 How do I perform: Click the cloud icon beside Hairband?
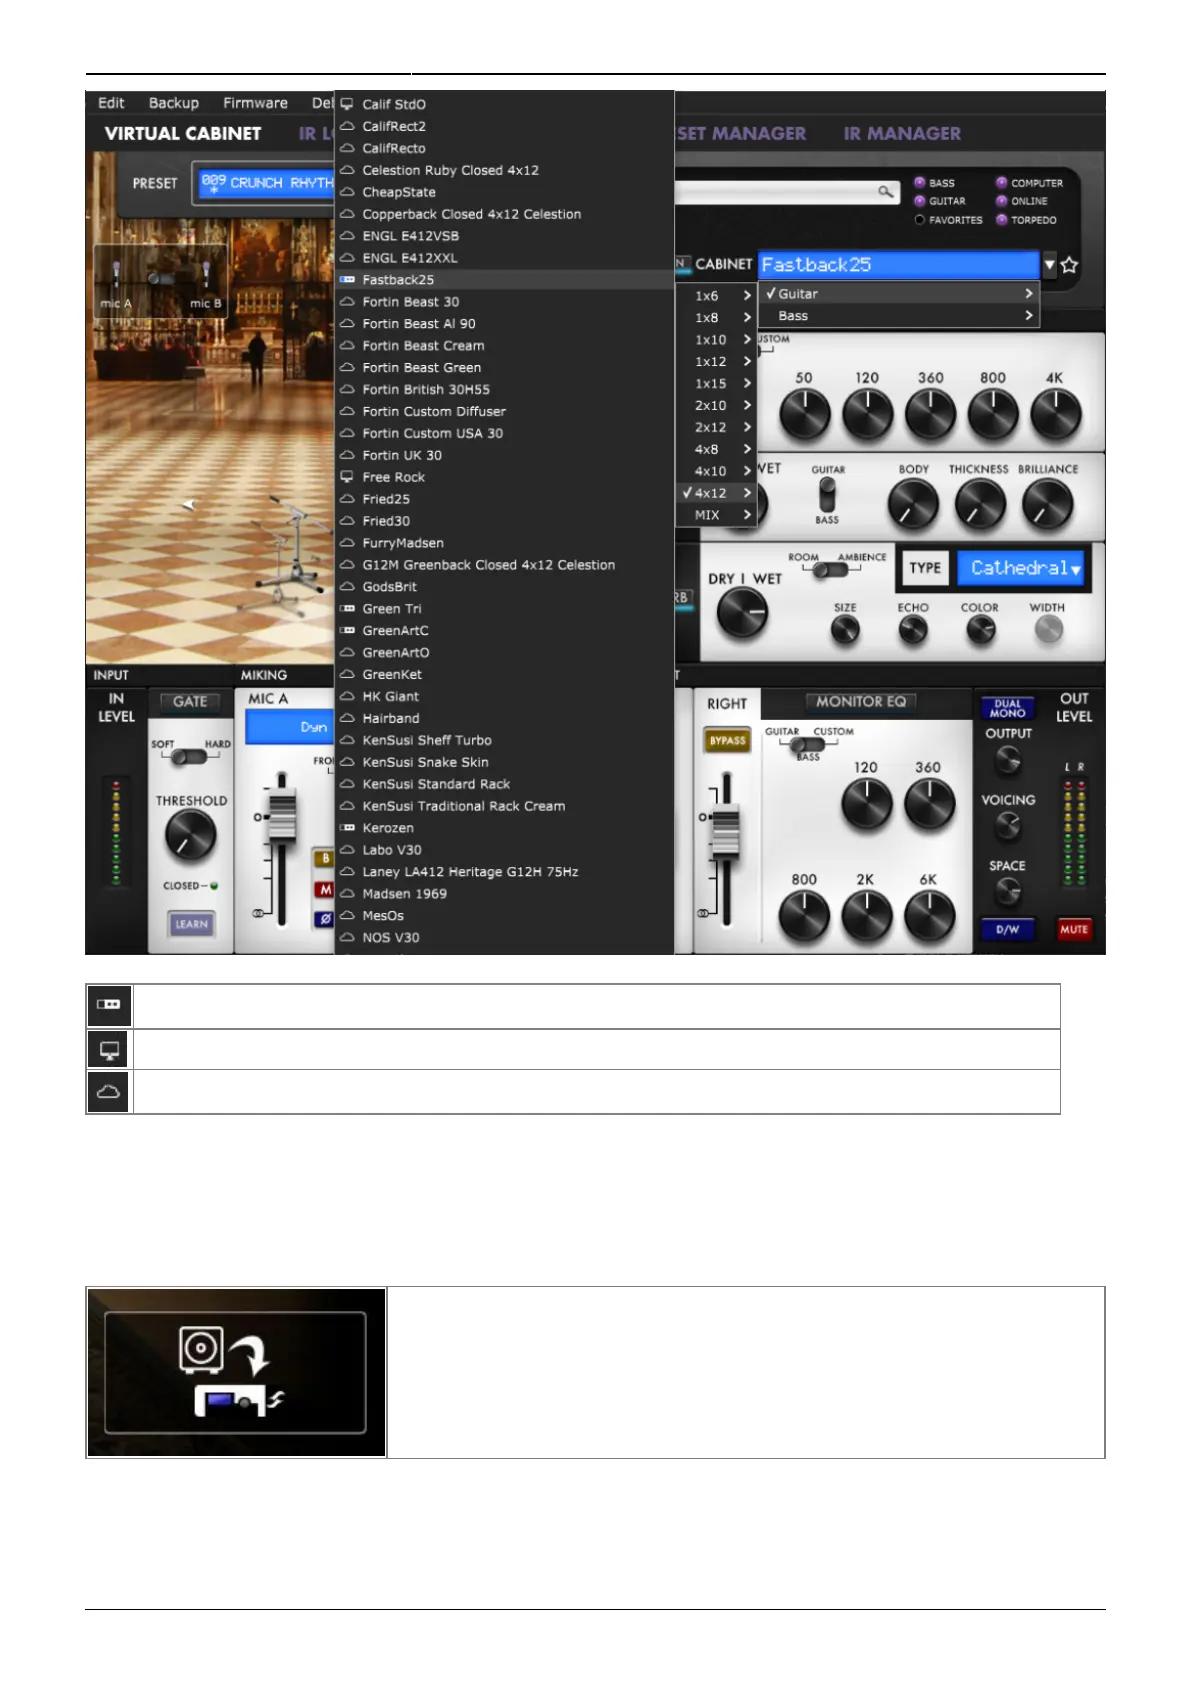347,718
